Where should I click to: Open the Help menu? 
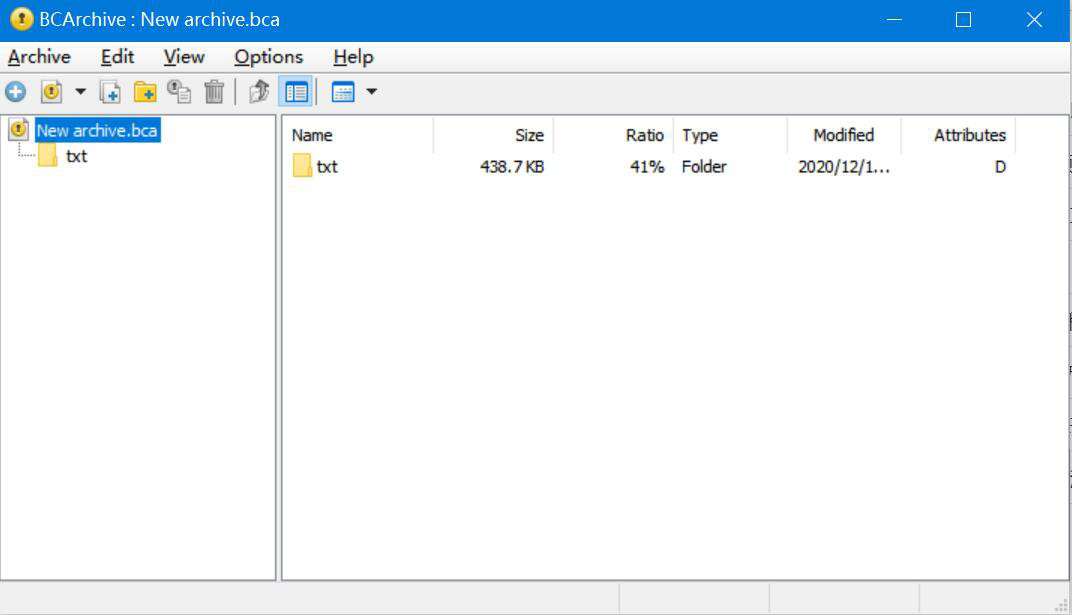click(x=353, y=57)
